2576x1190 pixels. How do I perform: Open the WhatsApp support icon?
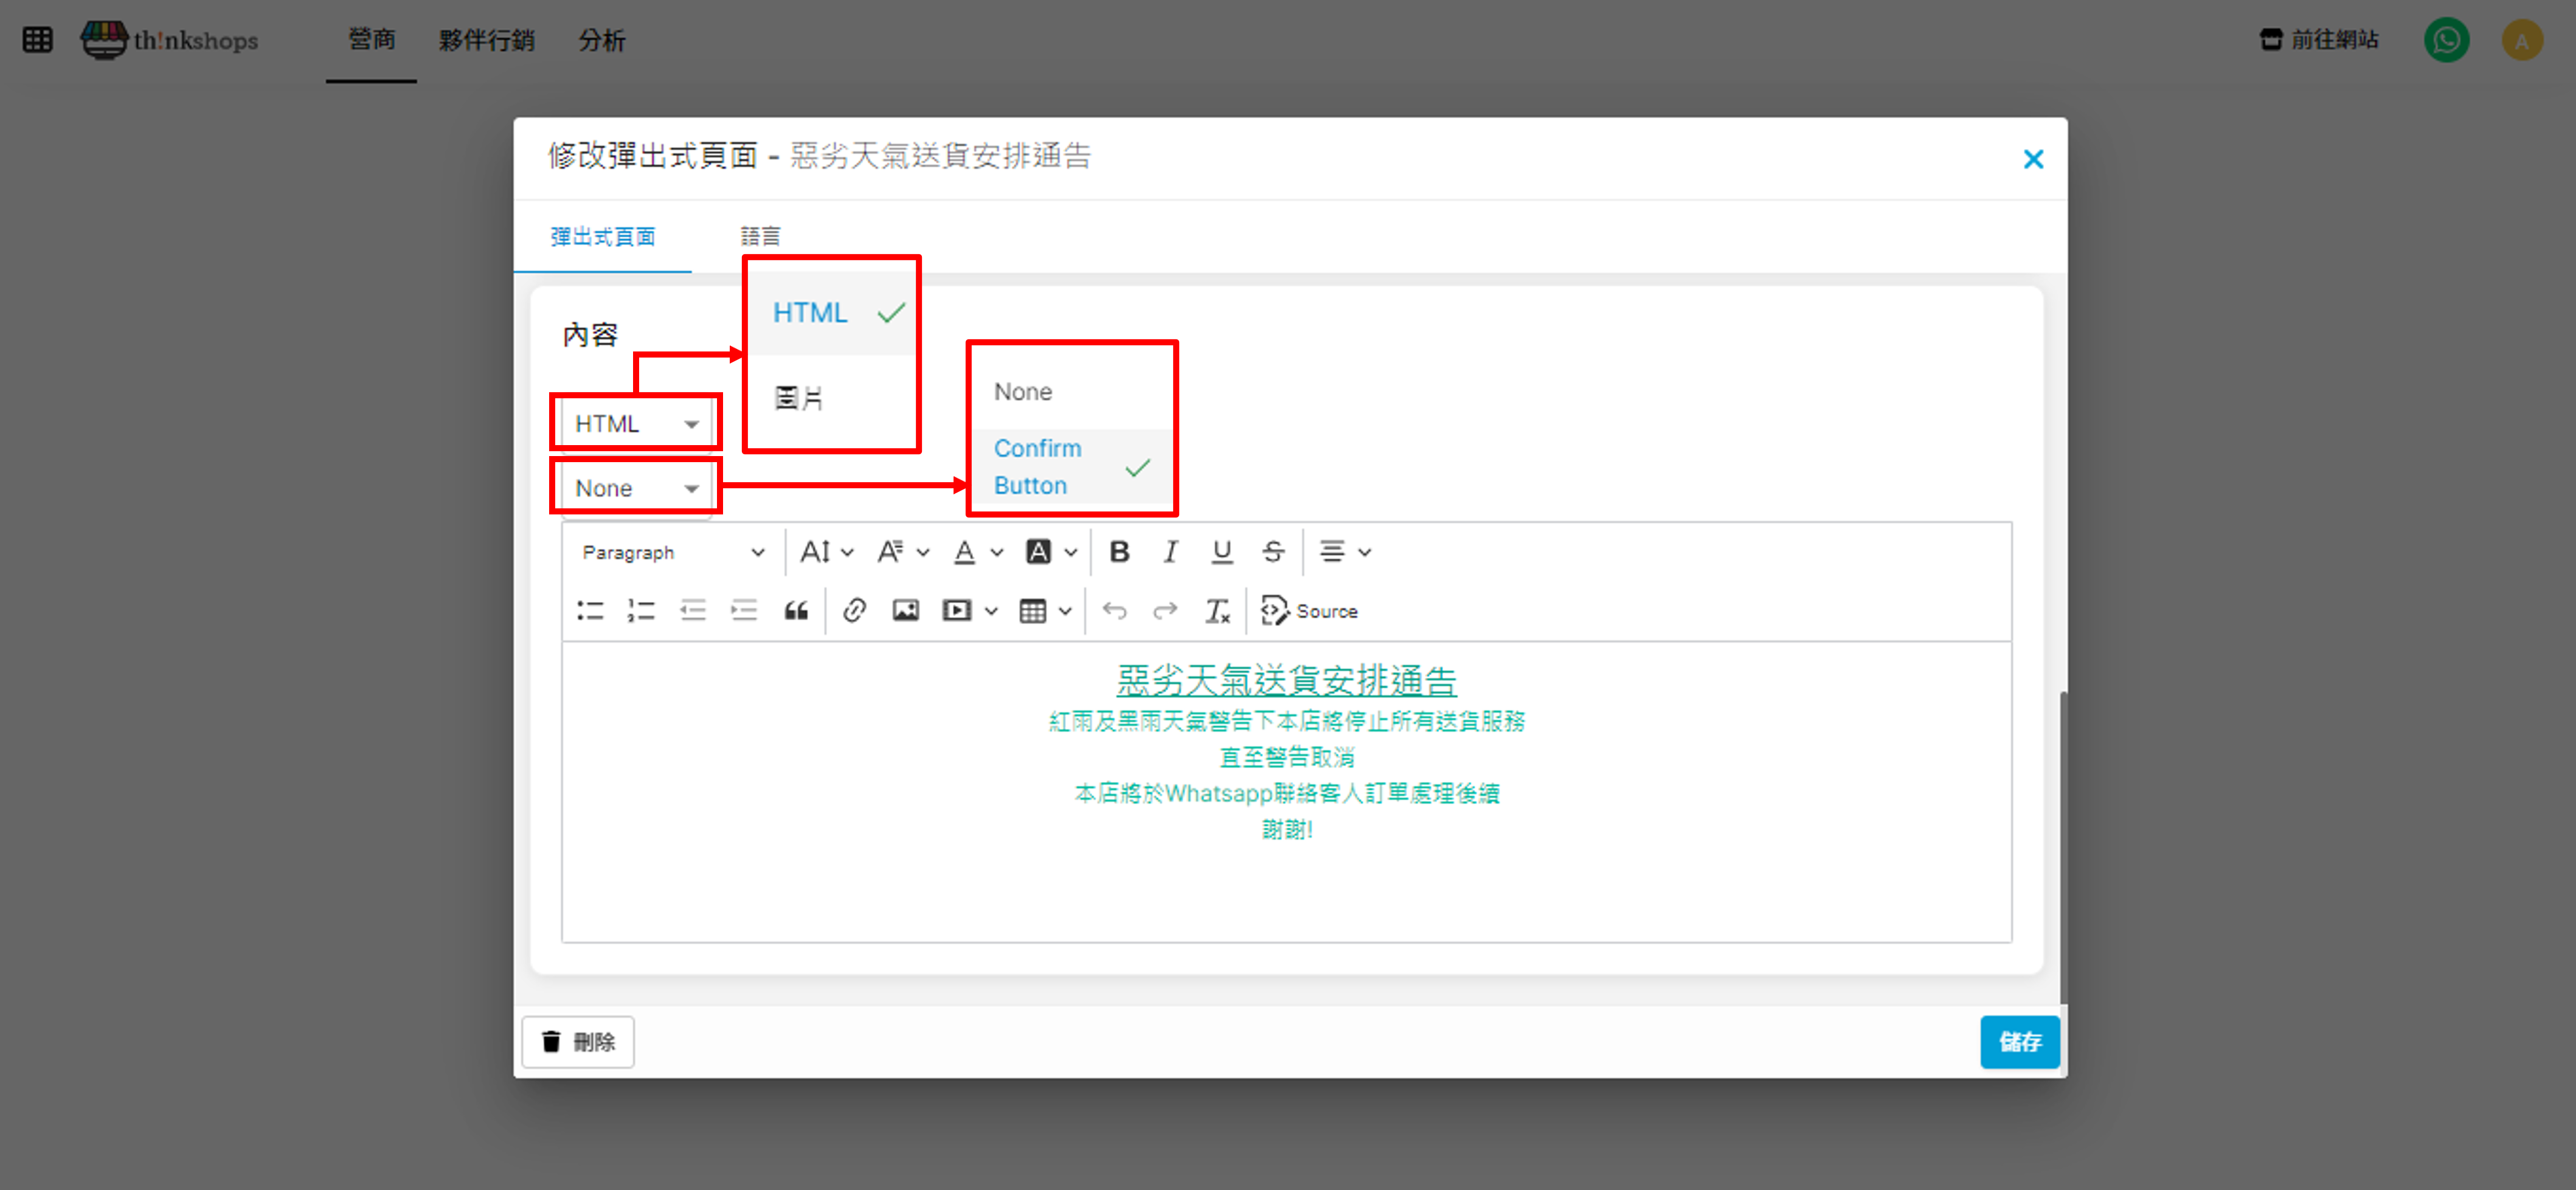(x=2446, y=40)
